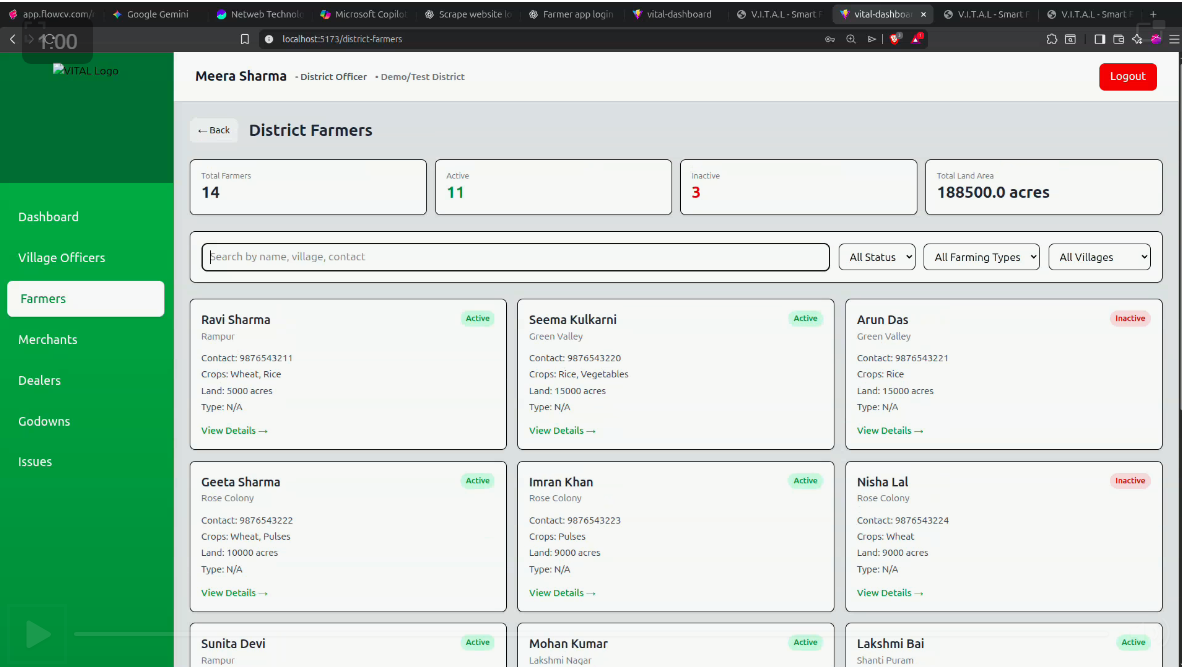Click the bookmark icon beside the address
Screen dimensions: 1182x667
point(245,39)
